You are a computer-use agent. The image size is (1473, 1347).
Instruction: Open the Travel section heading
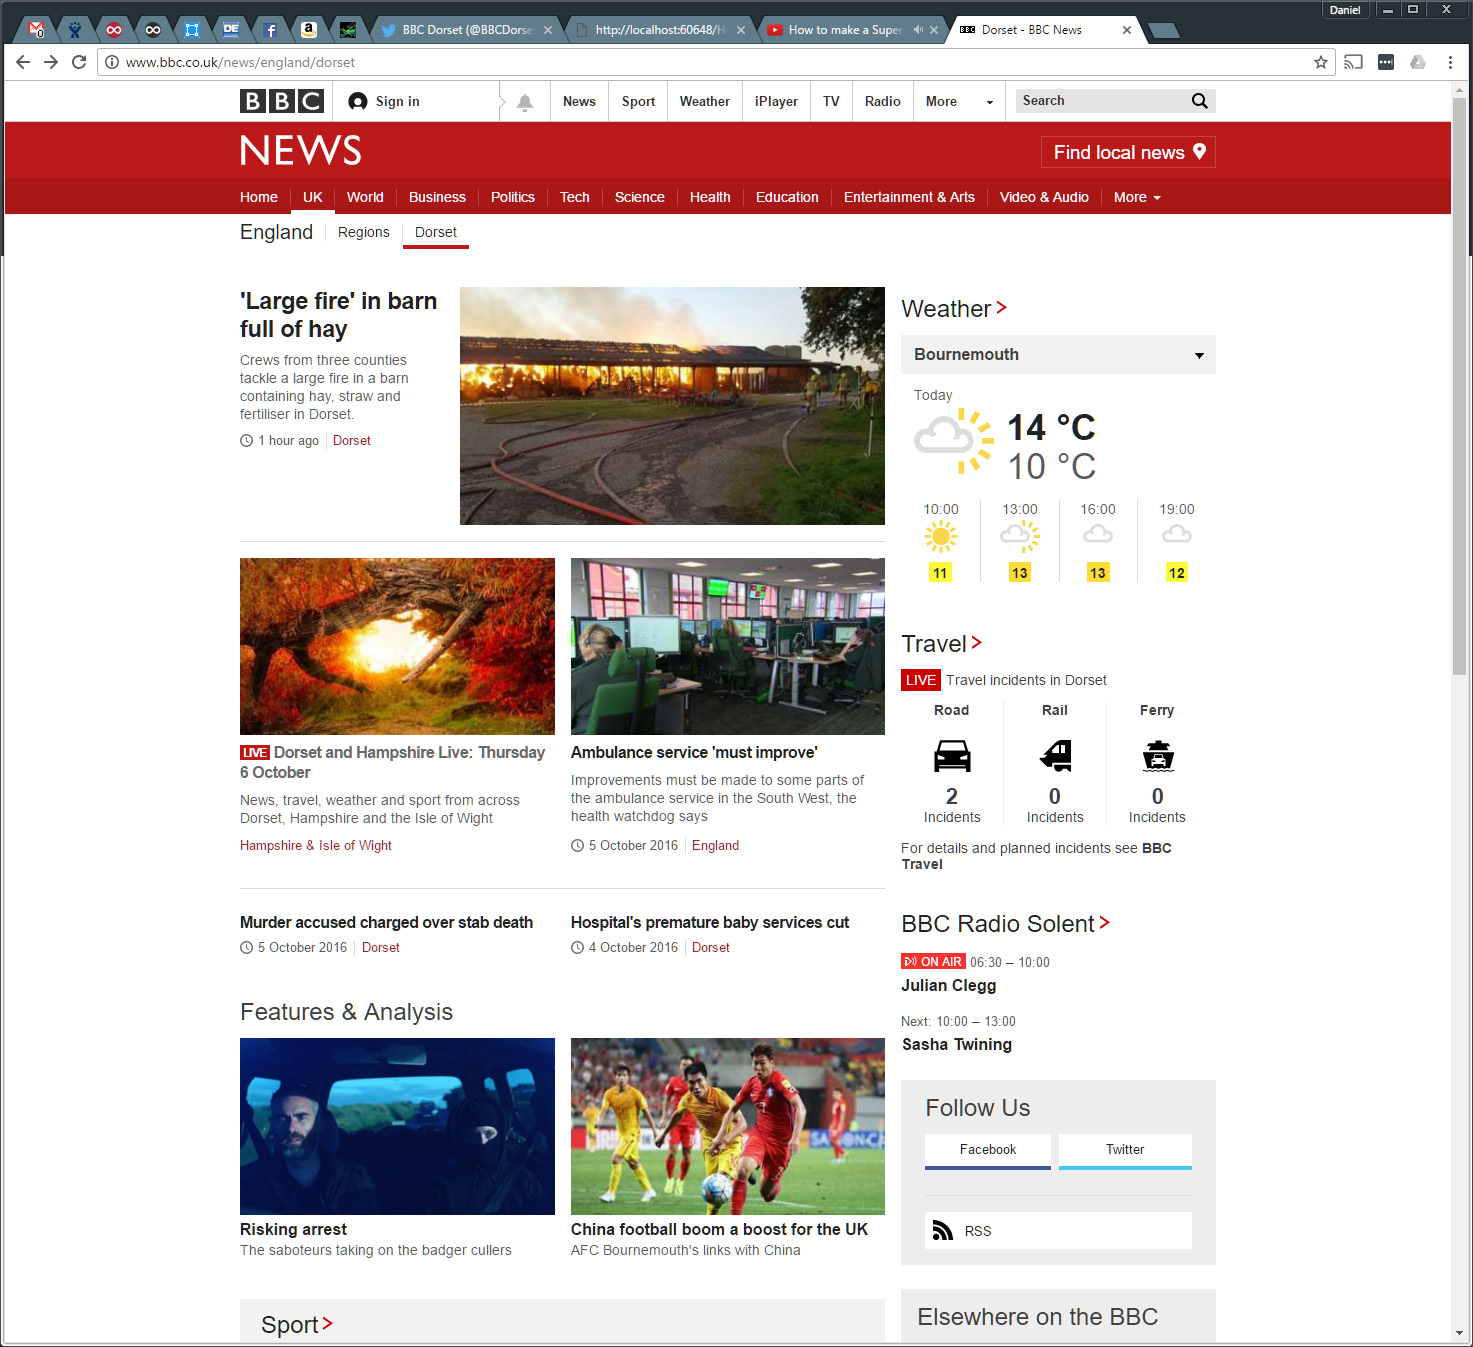(942, 644)
